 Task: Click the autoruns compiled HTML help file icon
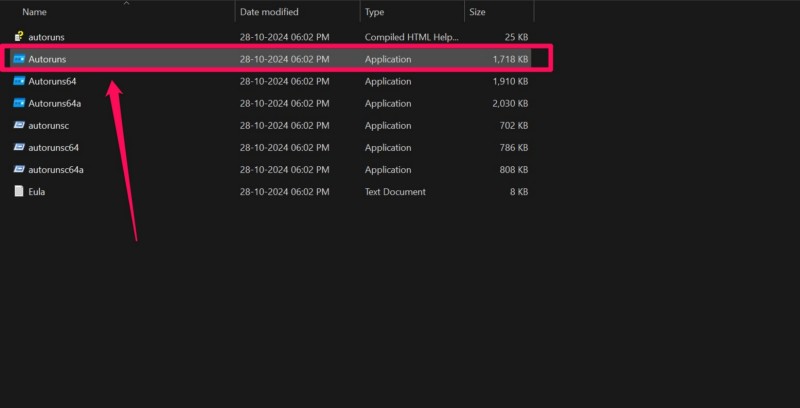click(x=19, y=37)
